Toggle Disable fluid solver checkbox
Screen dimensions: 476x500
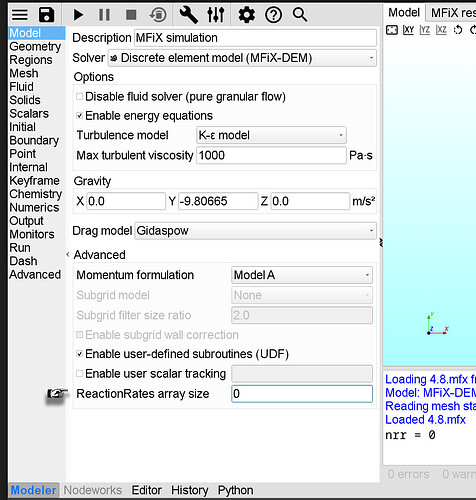(79, 97)
